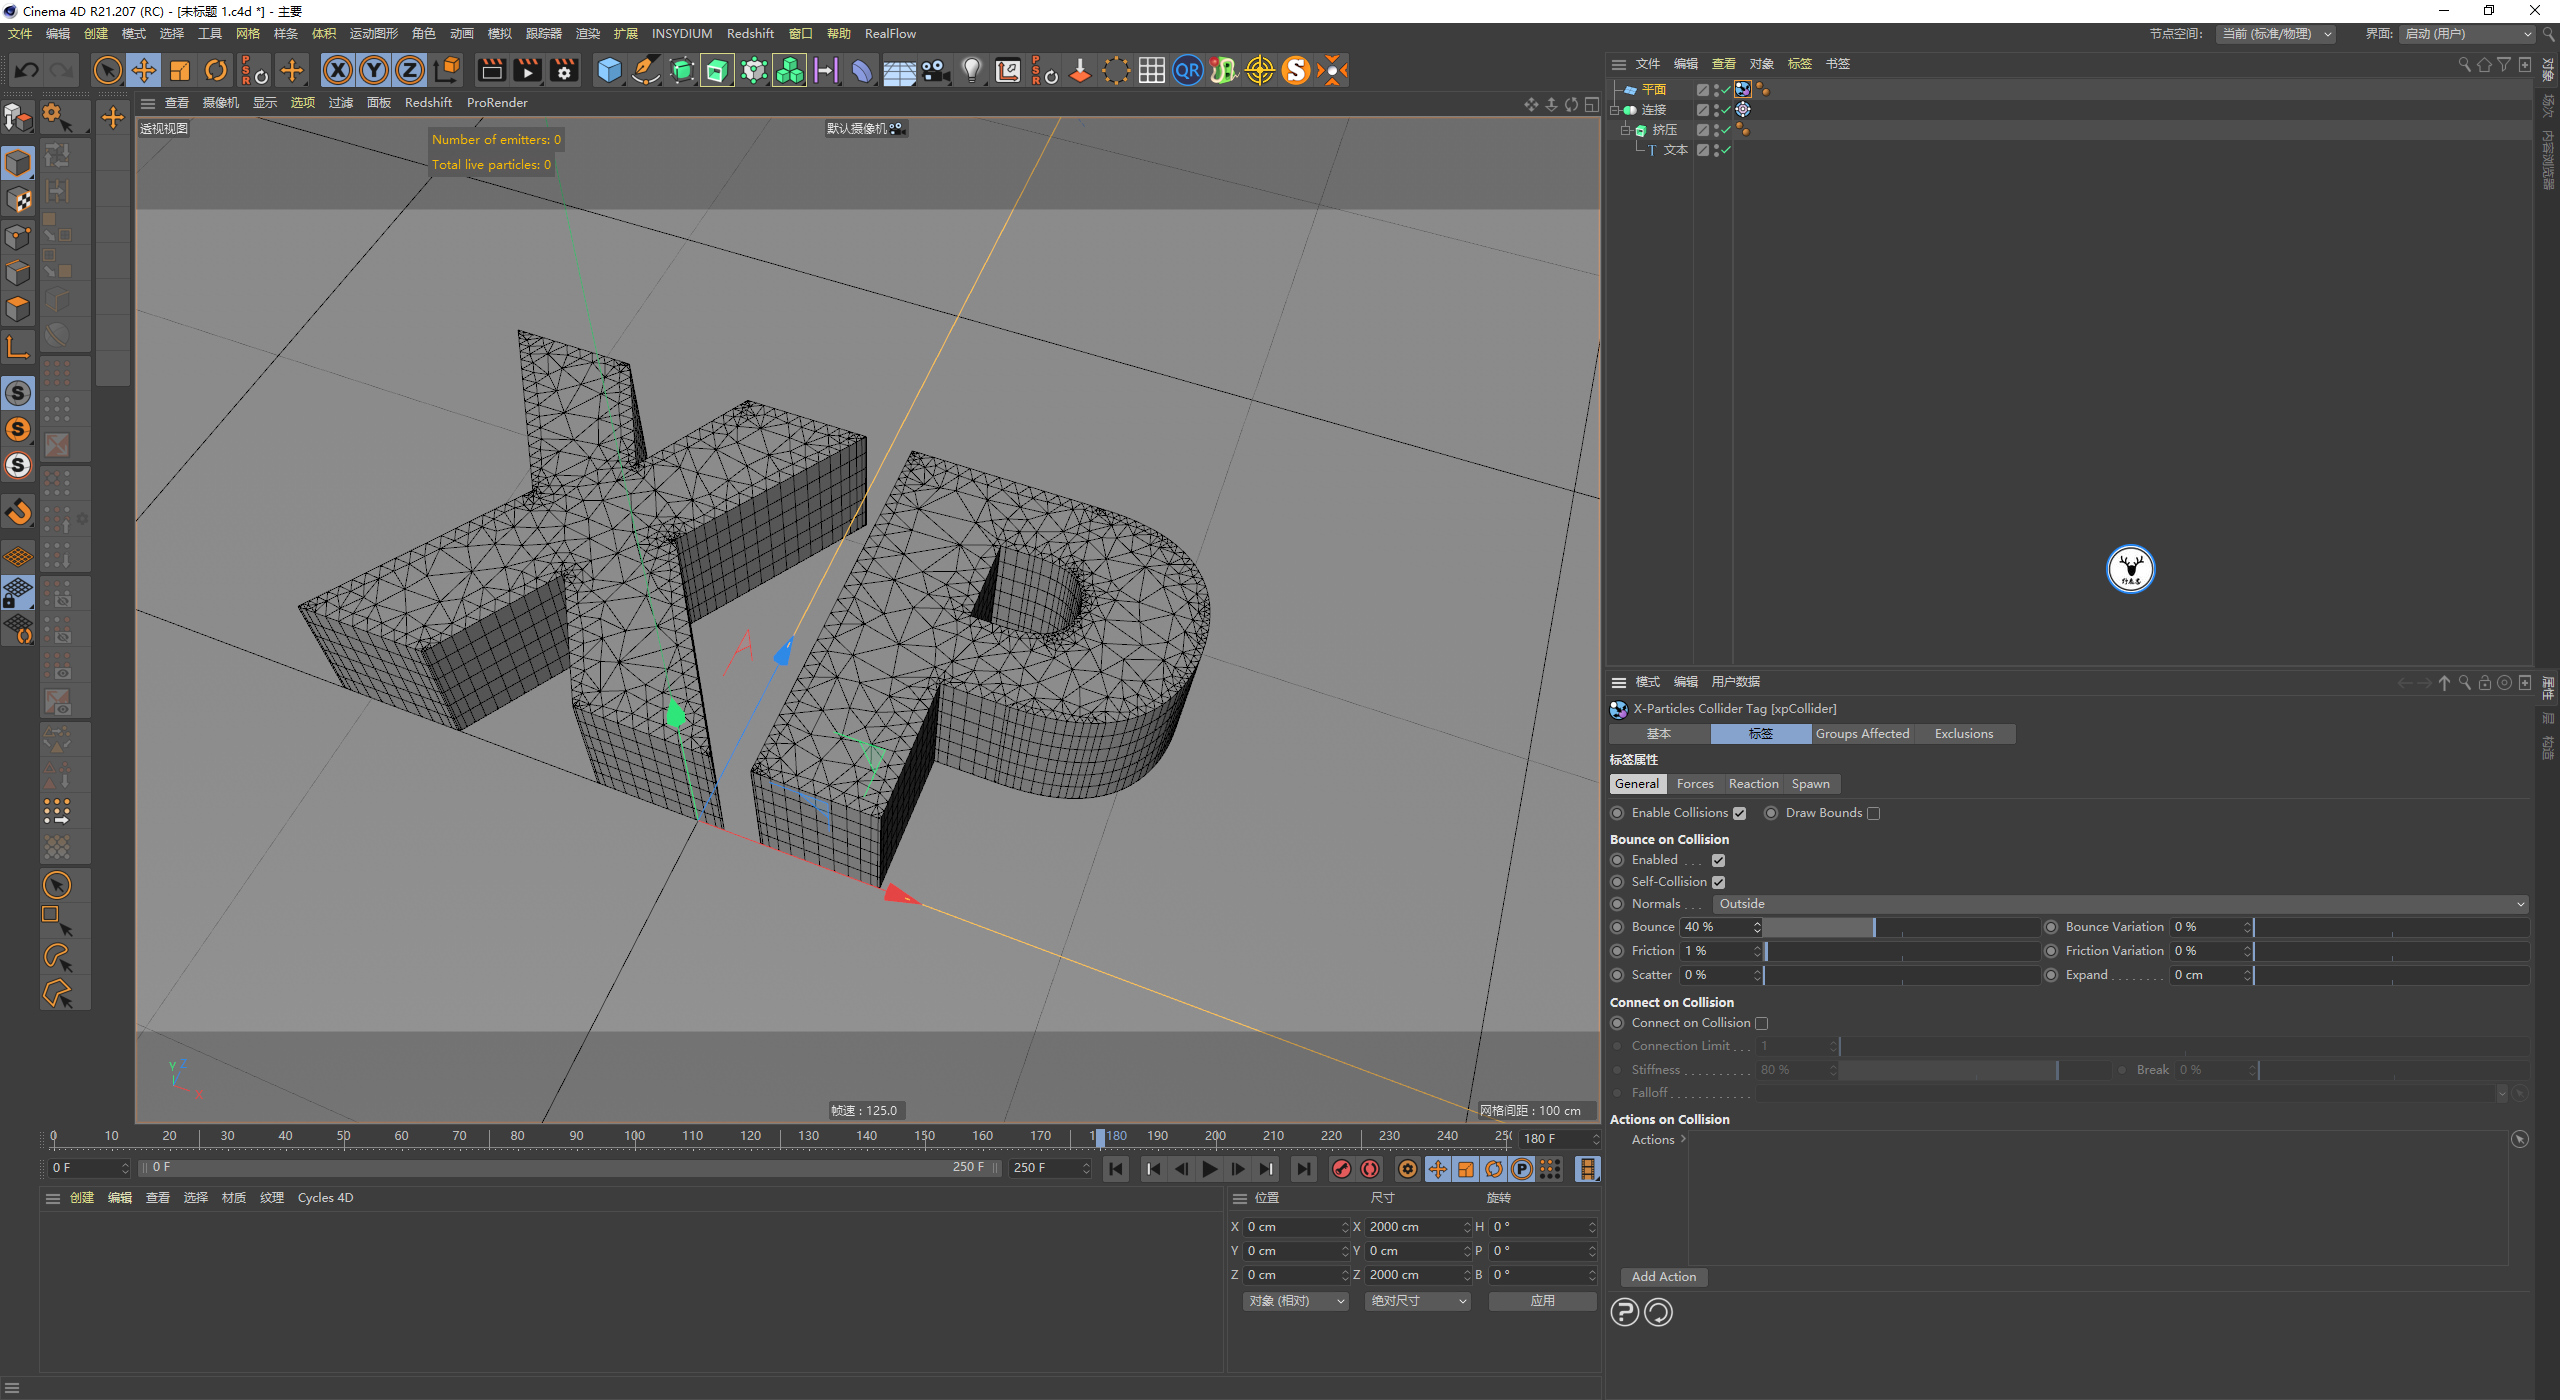2560x1400 pixels.
Task: Select the Scale tool
Action: (180, 70)
